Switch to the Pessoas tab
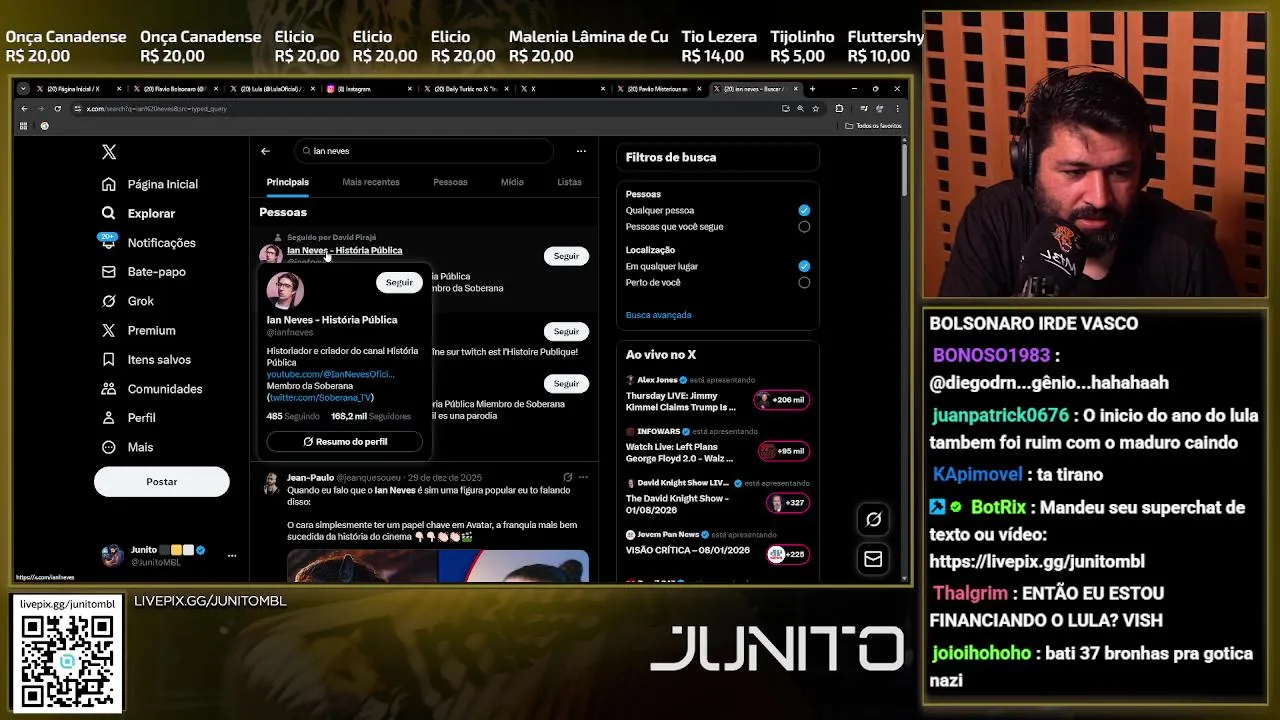Image resolution: width=1280 pixels, height=720 pixels. [450, 182]
